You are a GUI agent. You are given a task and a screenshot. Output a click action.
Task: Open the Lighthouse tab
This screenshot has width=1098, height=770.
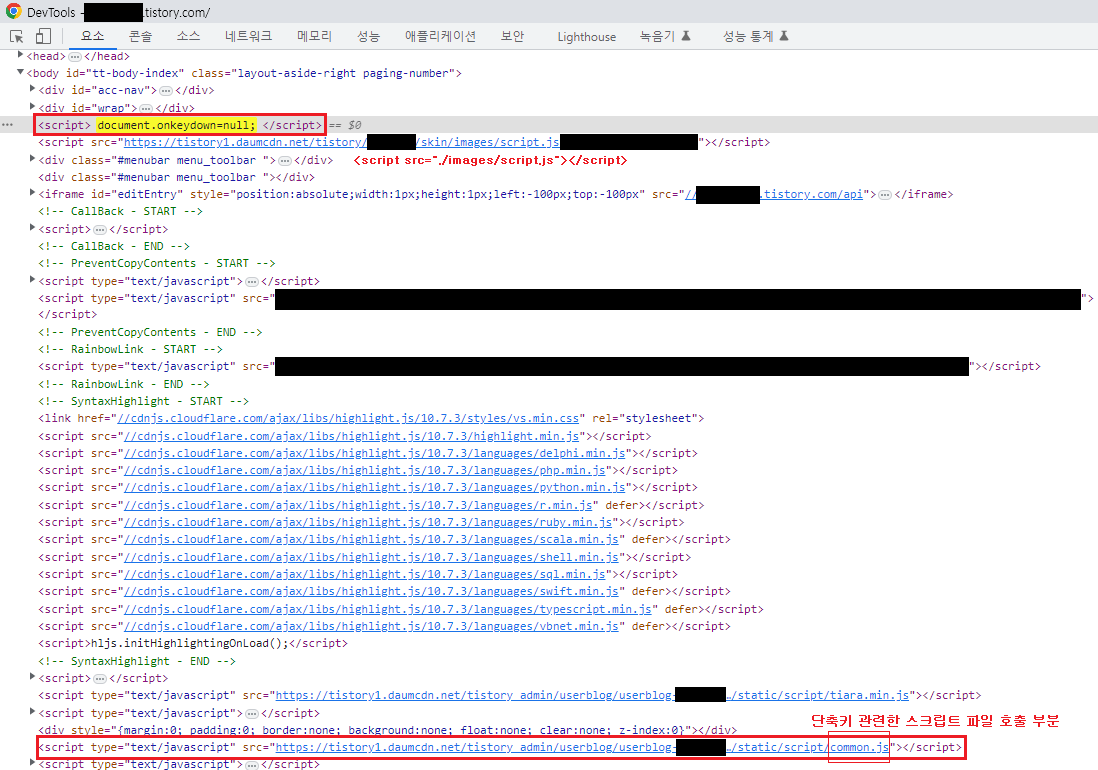[x=586, y=36]
